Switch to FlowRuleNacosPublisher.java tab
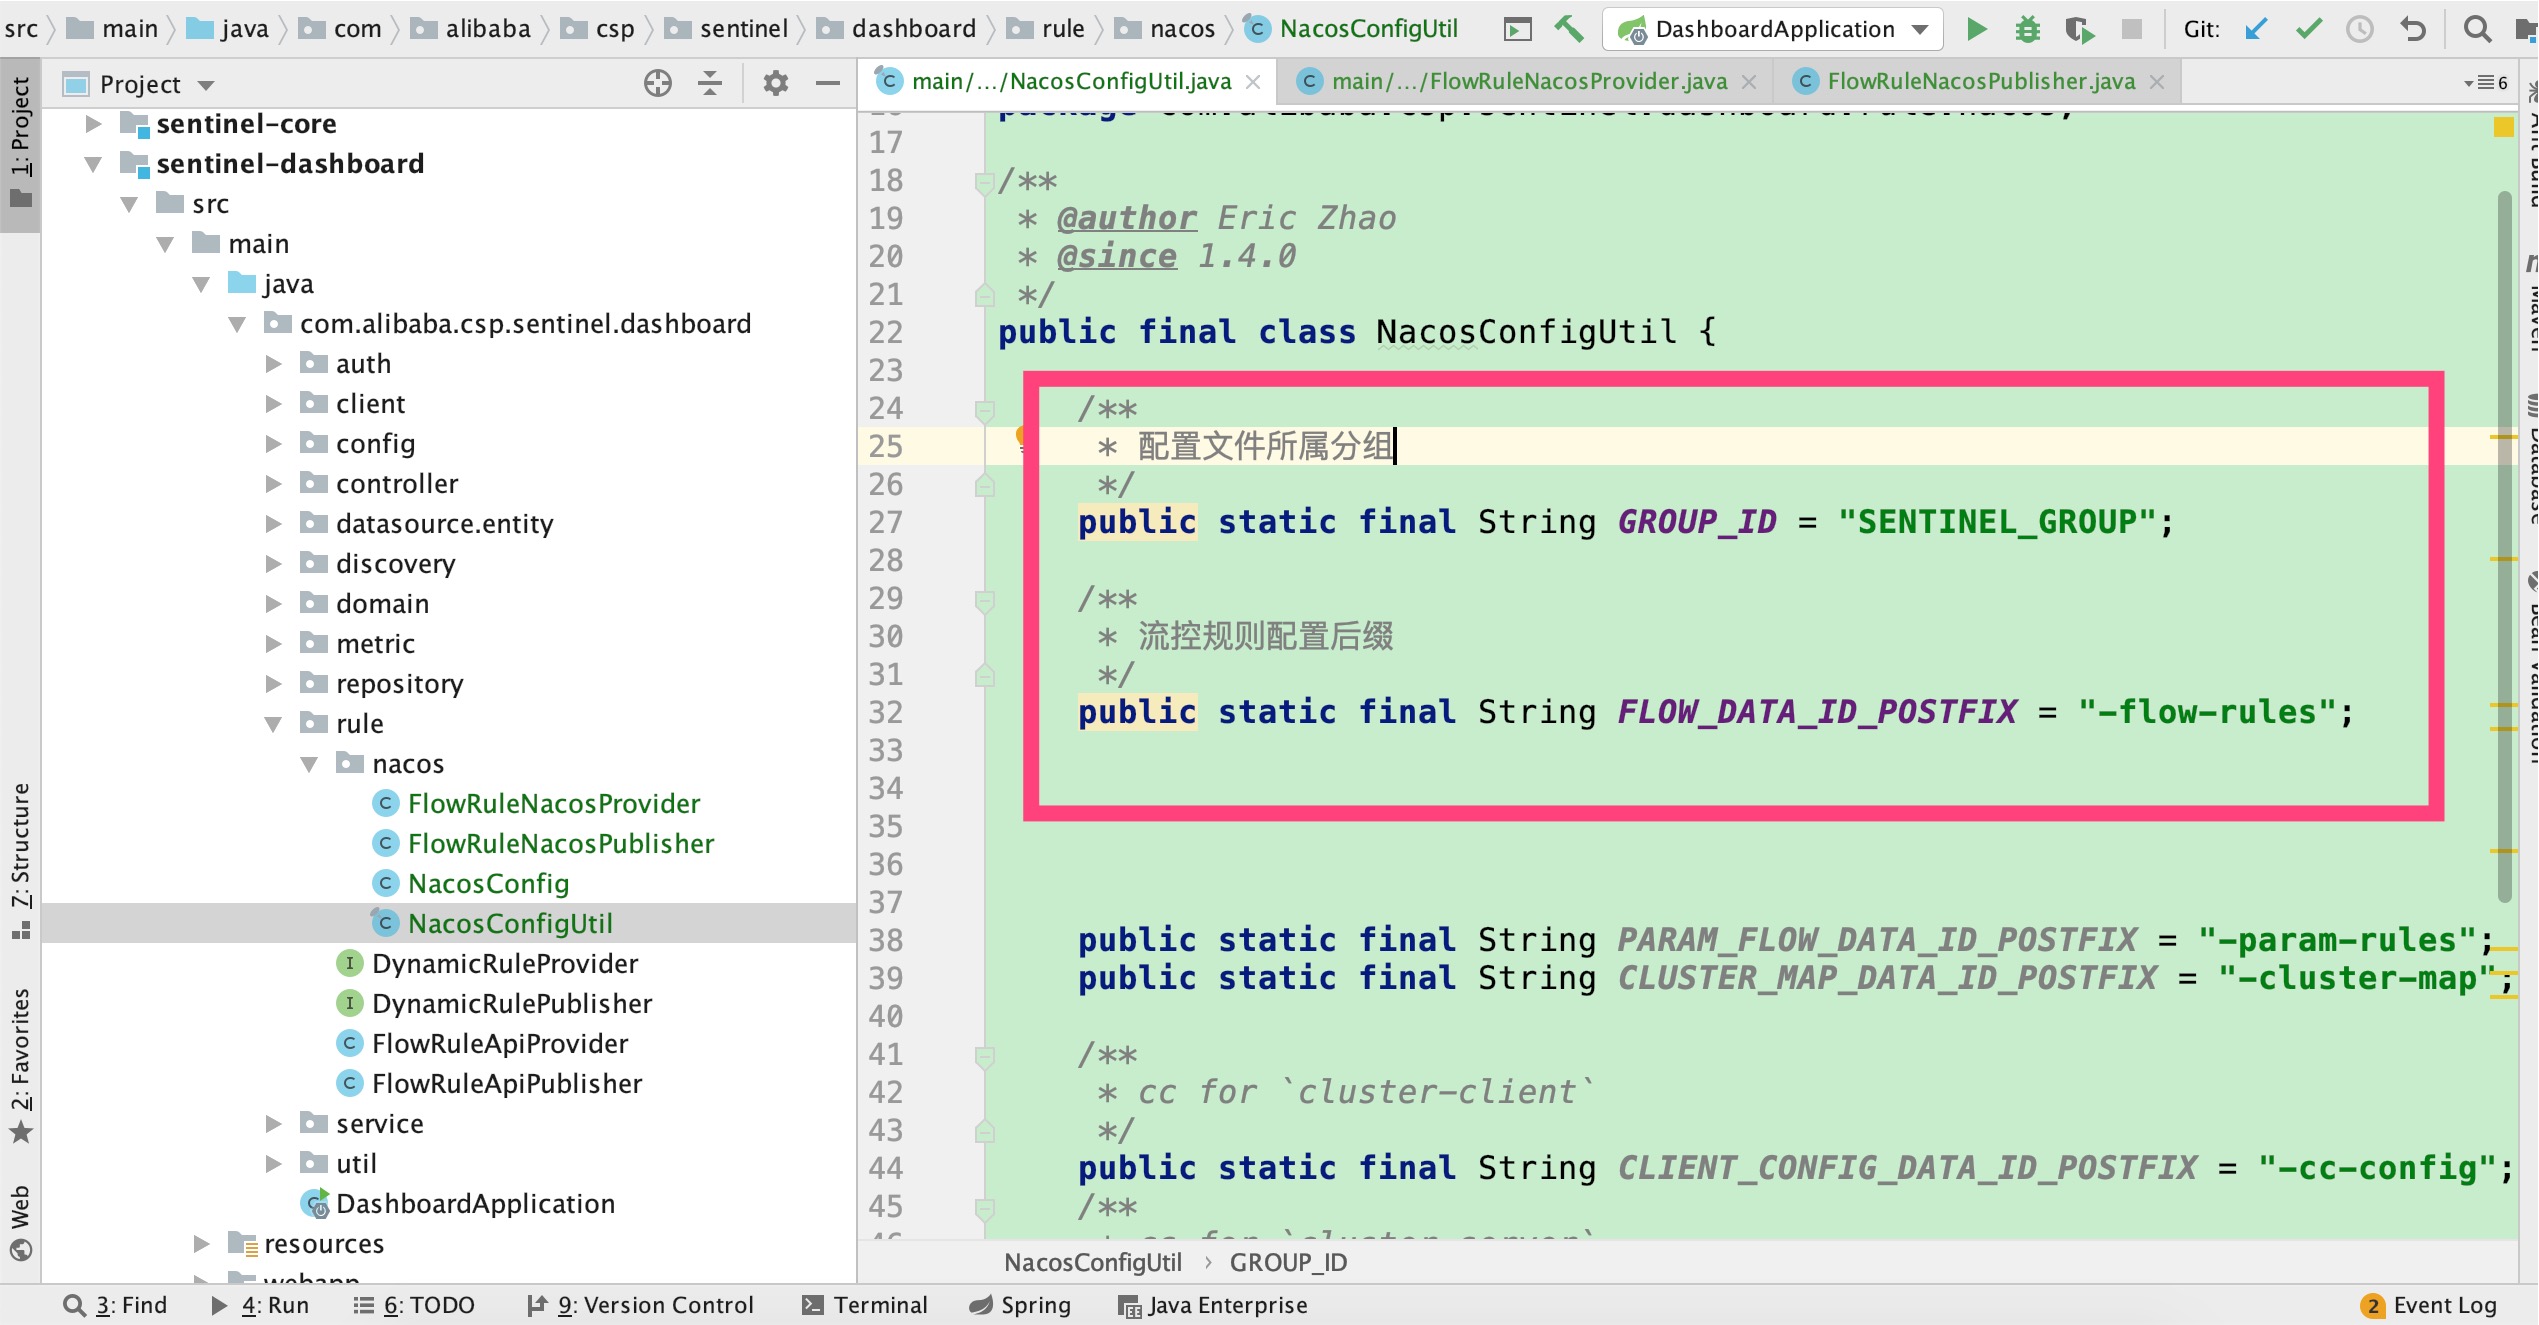Screen dimensions: 2539x1325 pos(1979,82)
